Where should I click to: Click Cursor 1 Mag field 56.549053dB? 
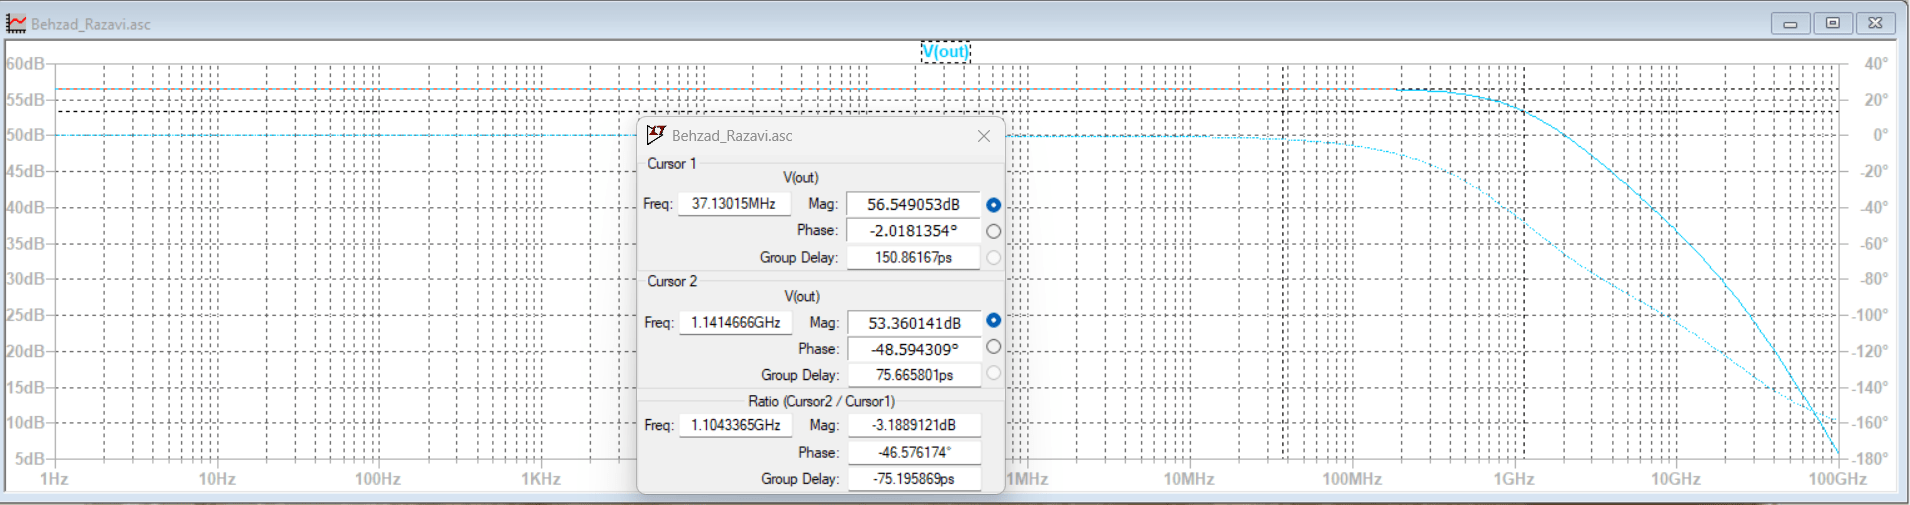click(913, 204)
